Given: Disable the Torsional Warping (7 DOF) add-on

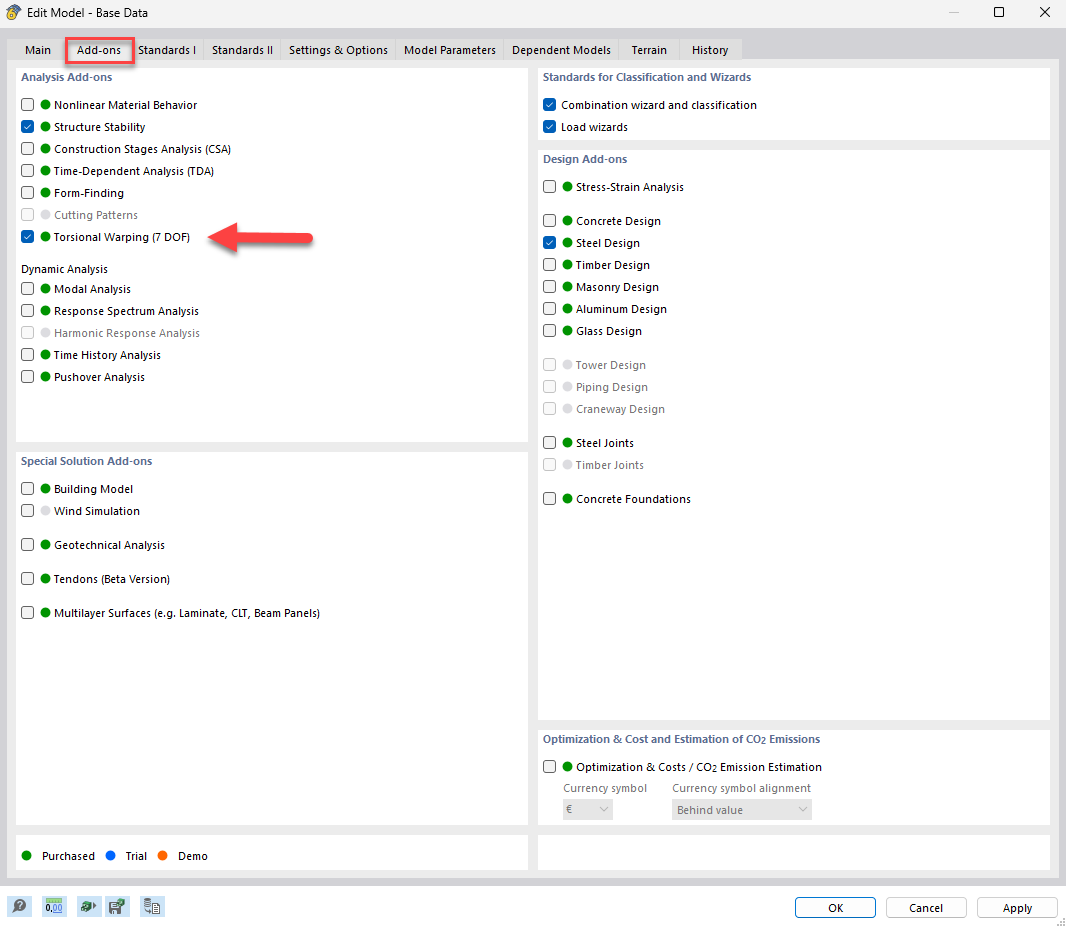Looking at the screenshot, I should pos(27,237).
